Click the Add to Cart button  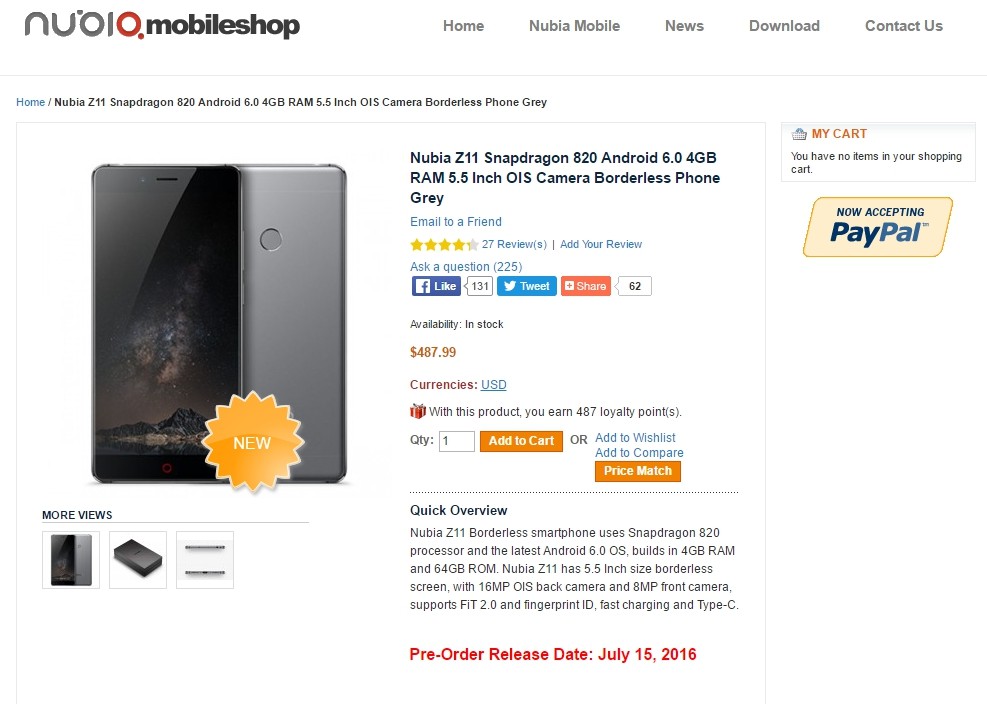(521, 441)
